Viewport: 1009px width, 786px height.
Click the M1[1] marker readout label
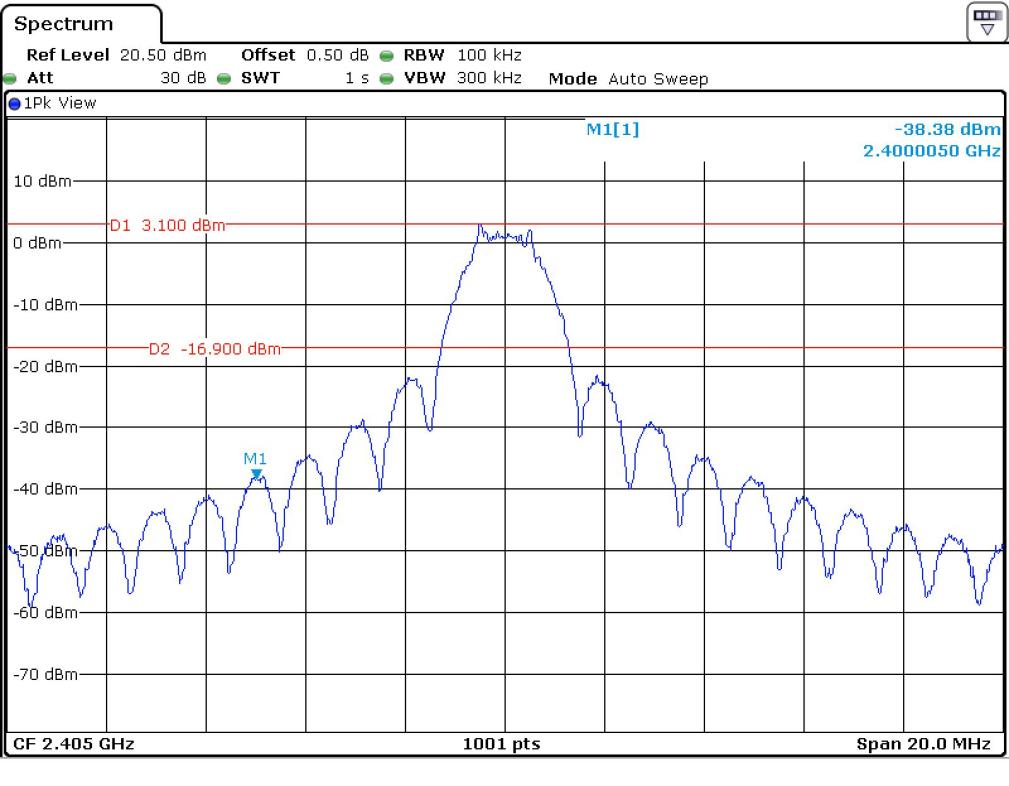click(x=613, y=129)
